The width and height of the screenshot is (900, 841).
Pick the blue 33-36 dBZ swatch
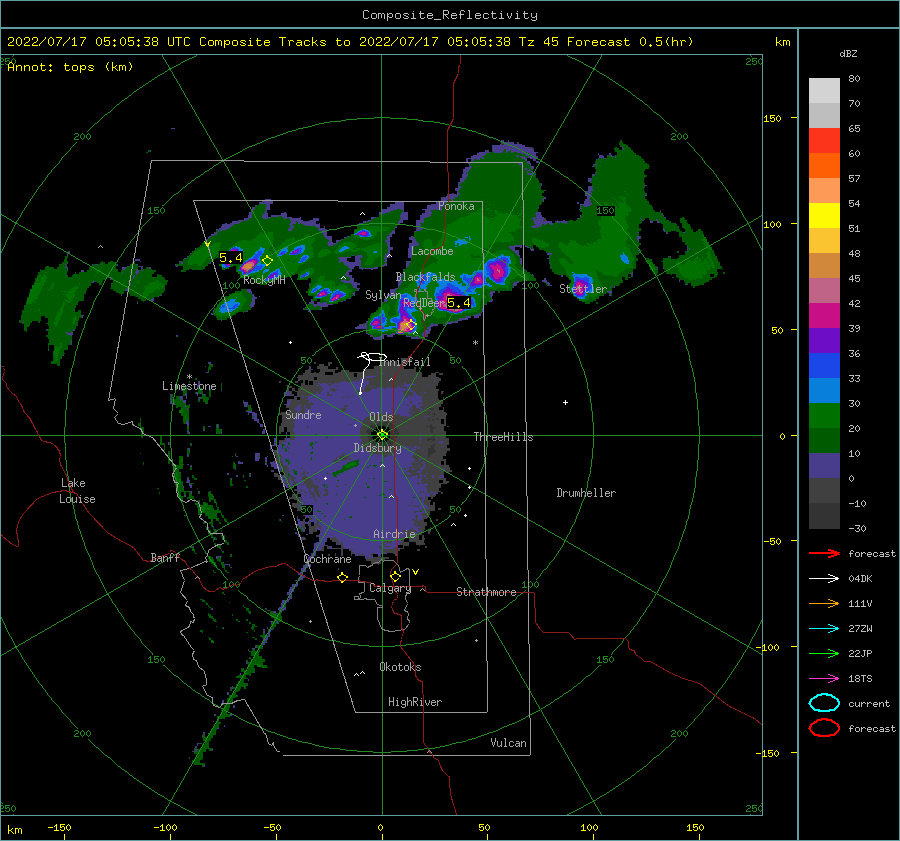point(824,365)
